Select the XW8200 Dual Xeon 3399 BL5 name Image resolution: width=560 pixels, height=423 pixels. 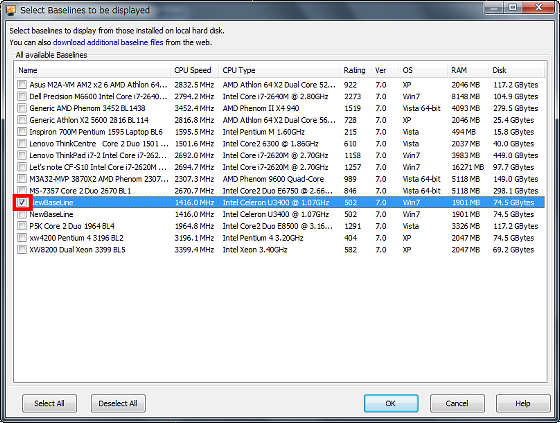pos(77,250)
